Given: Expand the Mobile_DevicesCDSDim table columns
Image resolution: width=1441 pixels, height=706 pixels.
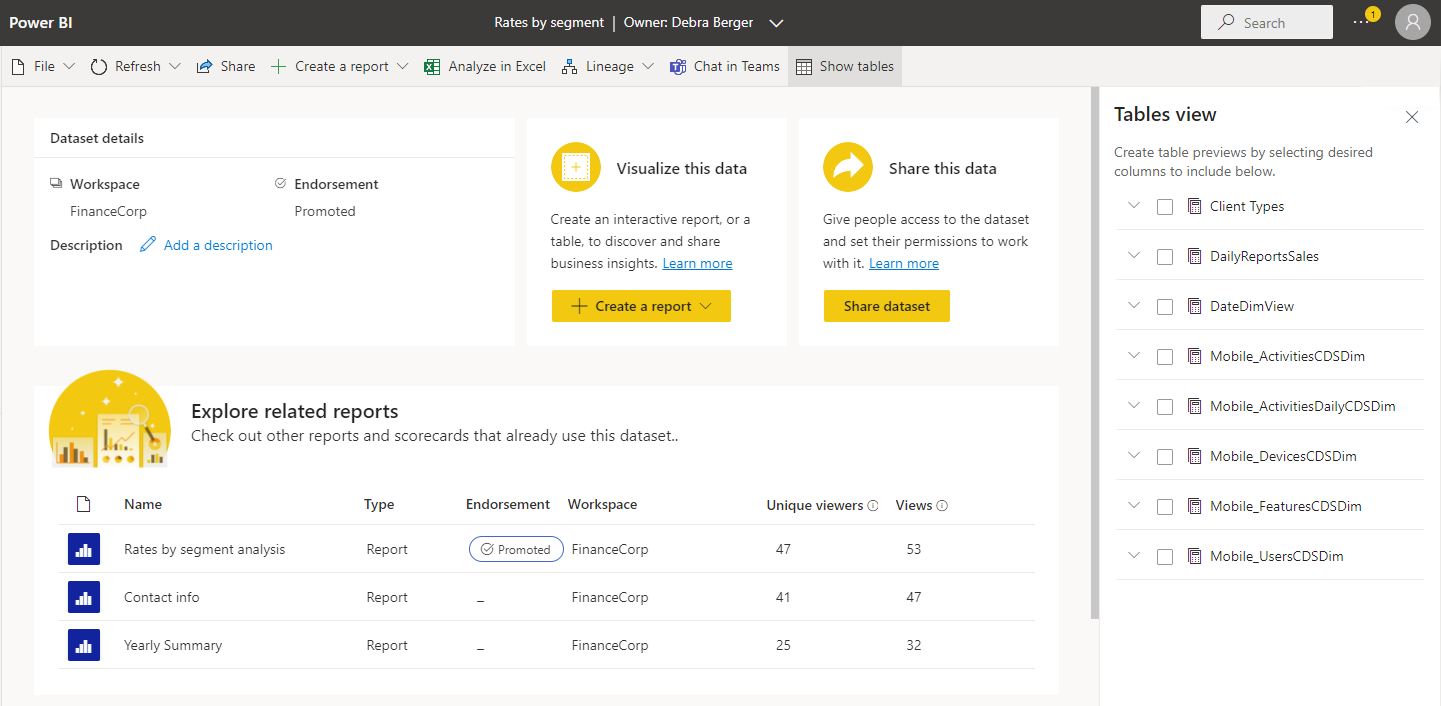Looking at the screenshot, I should 1133,455.
